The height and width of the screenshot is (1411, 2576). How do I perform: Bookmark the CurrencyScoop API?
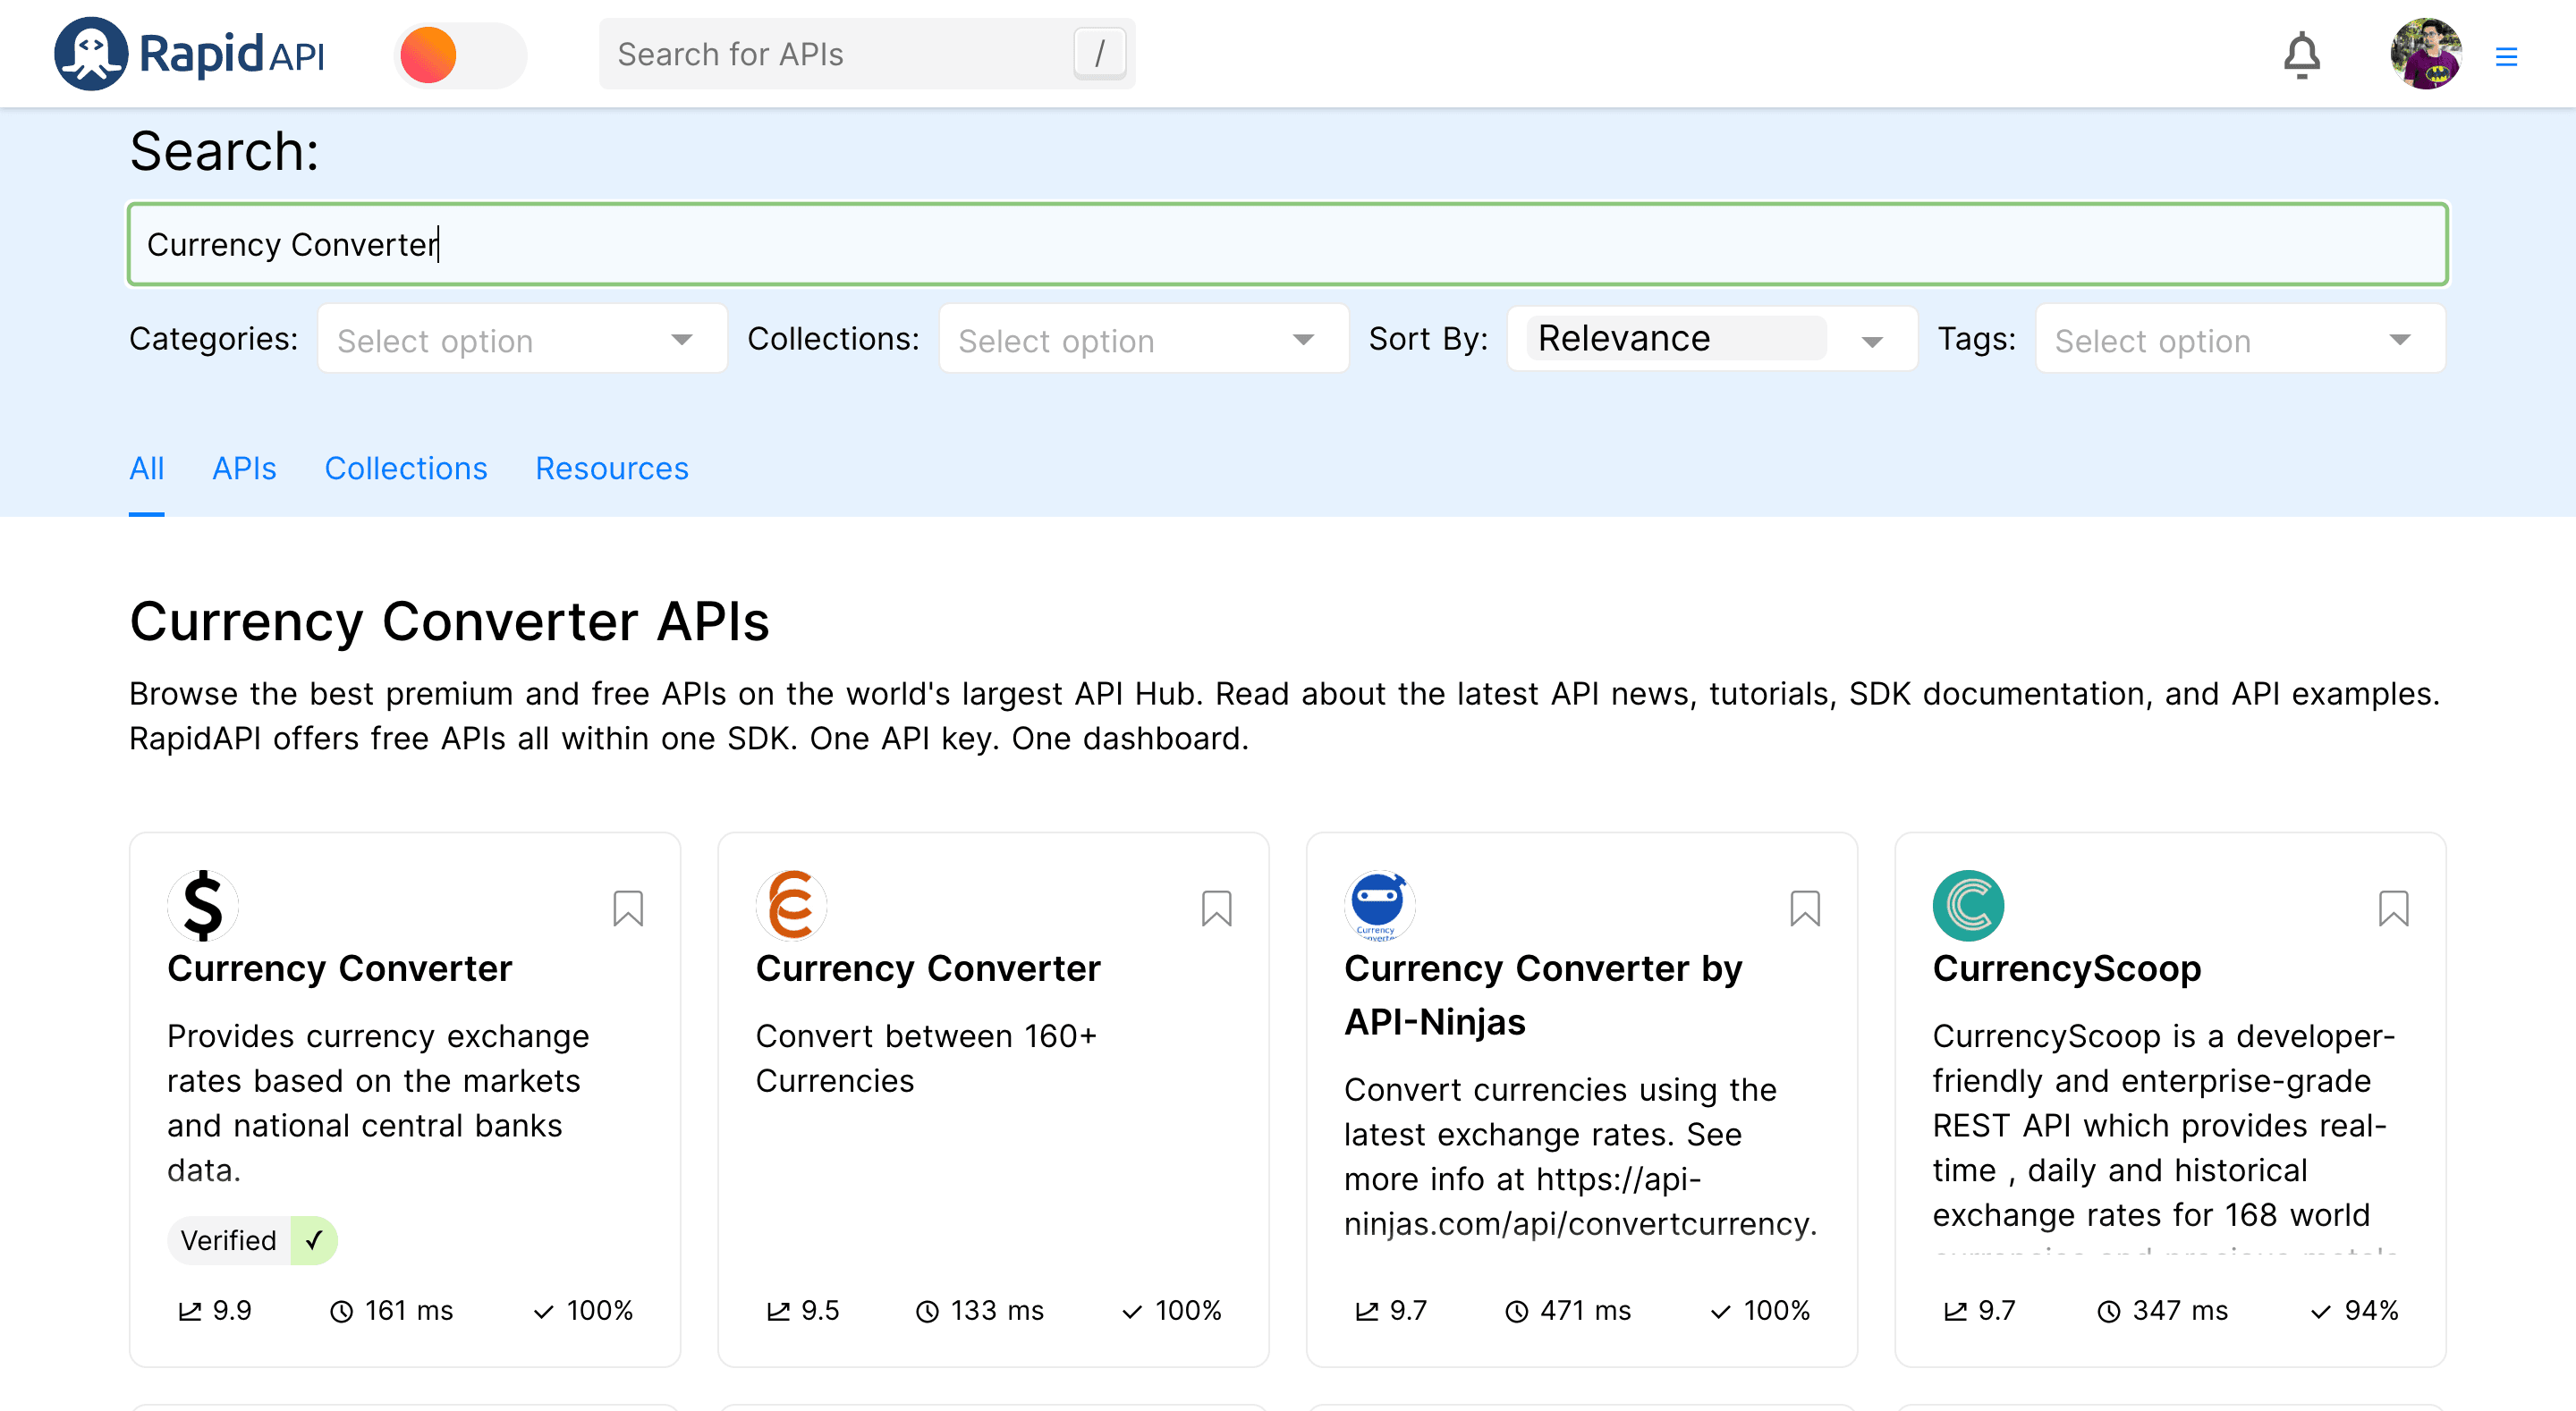[2393, 908]
